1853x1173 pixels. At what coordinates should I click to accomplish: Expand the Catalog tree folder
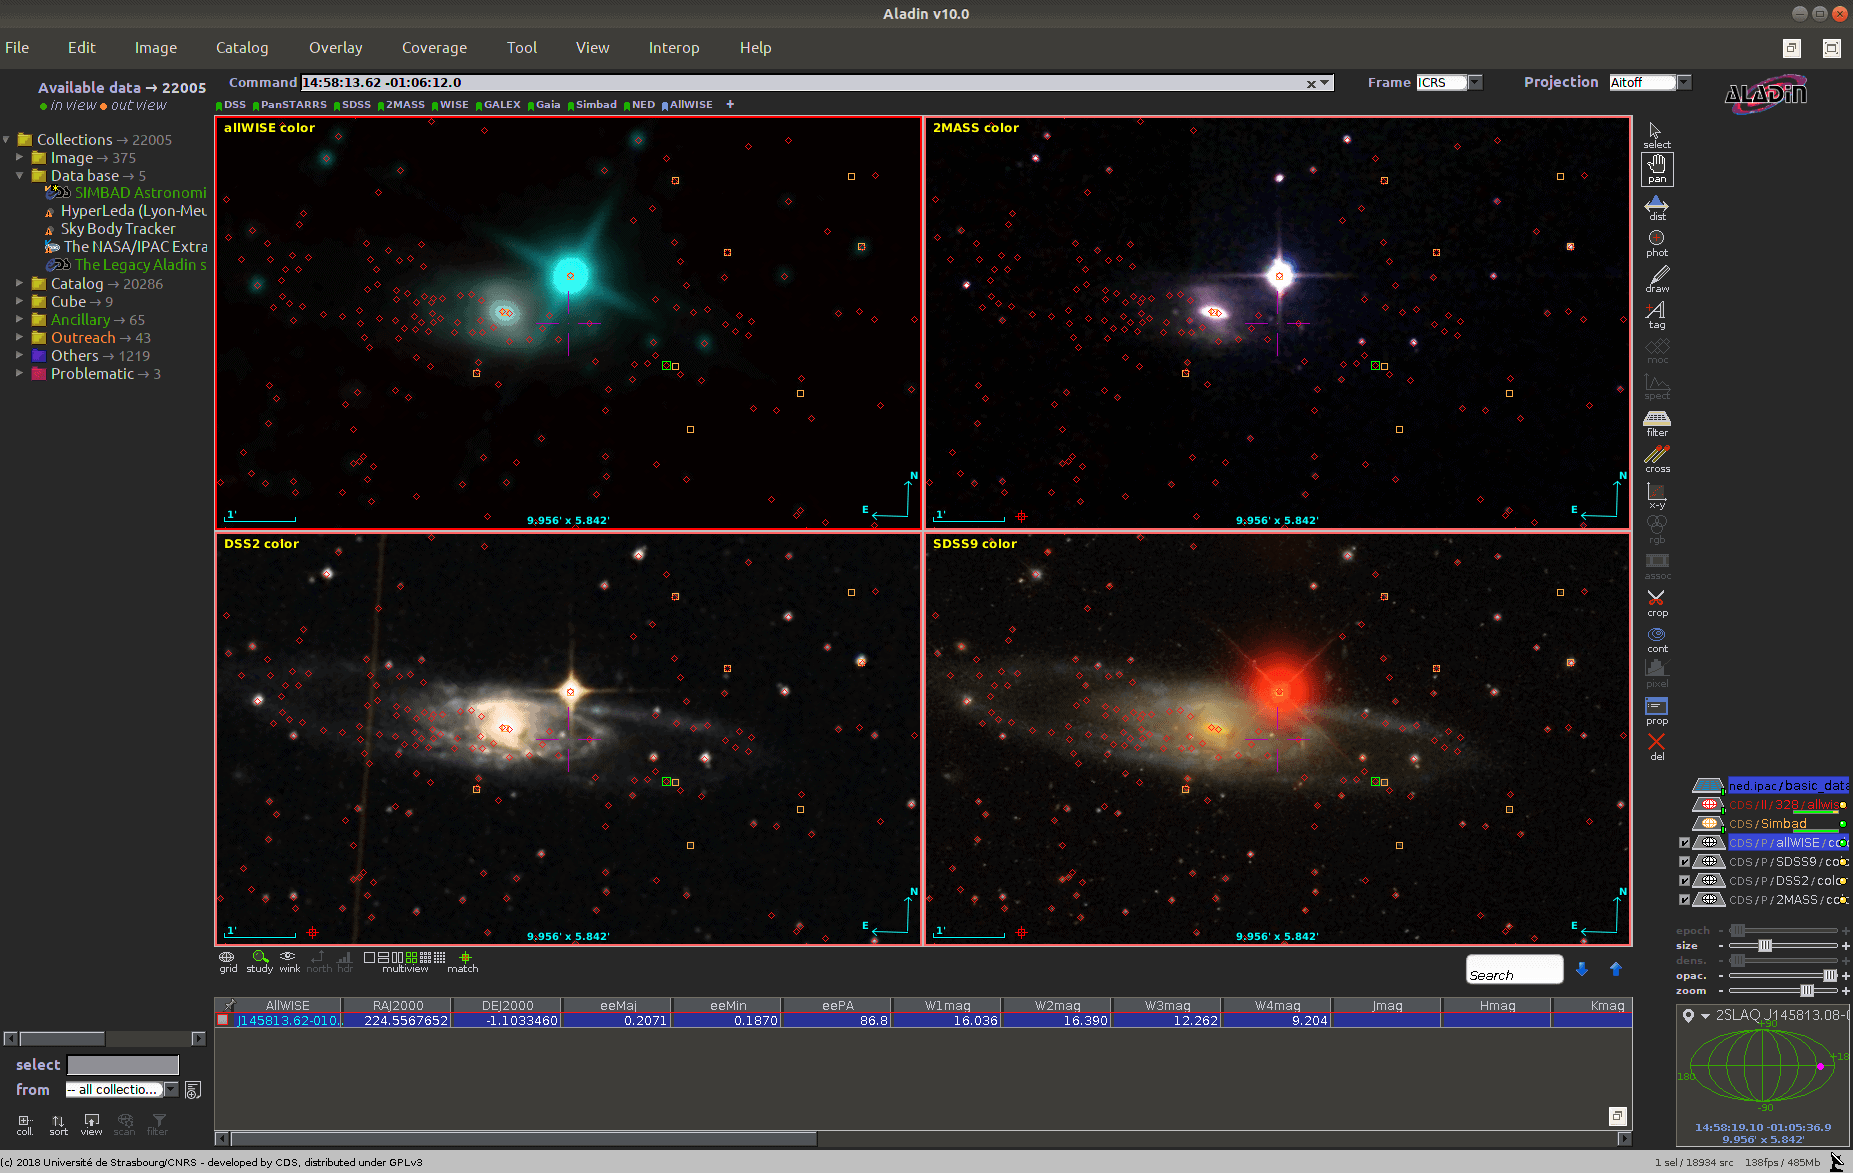[19, 284]
